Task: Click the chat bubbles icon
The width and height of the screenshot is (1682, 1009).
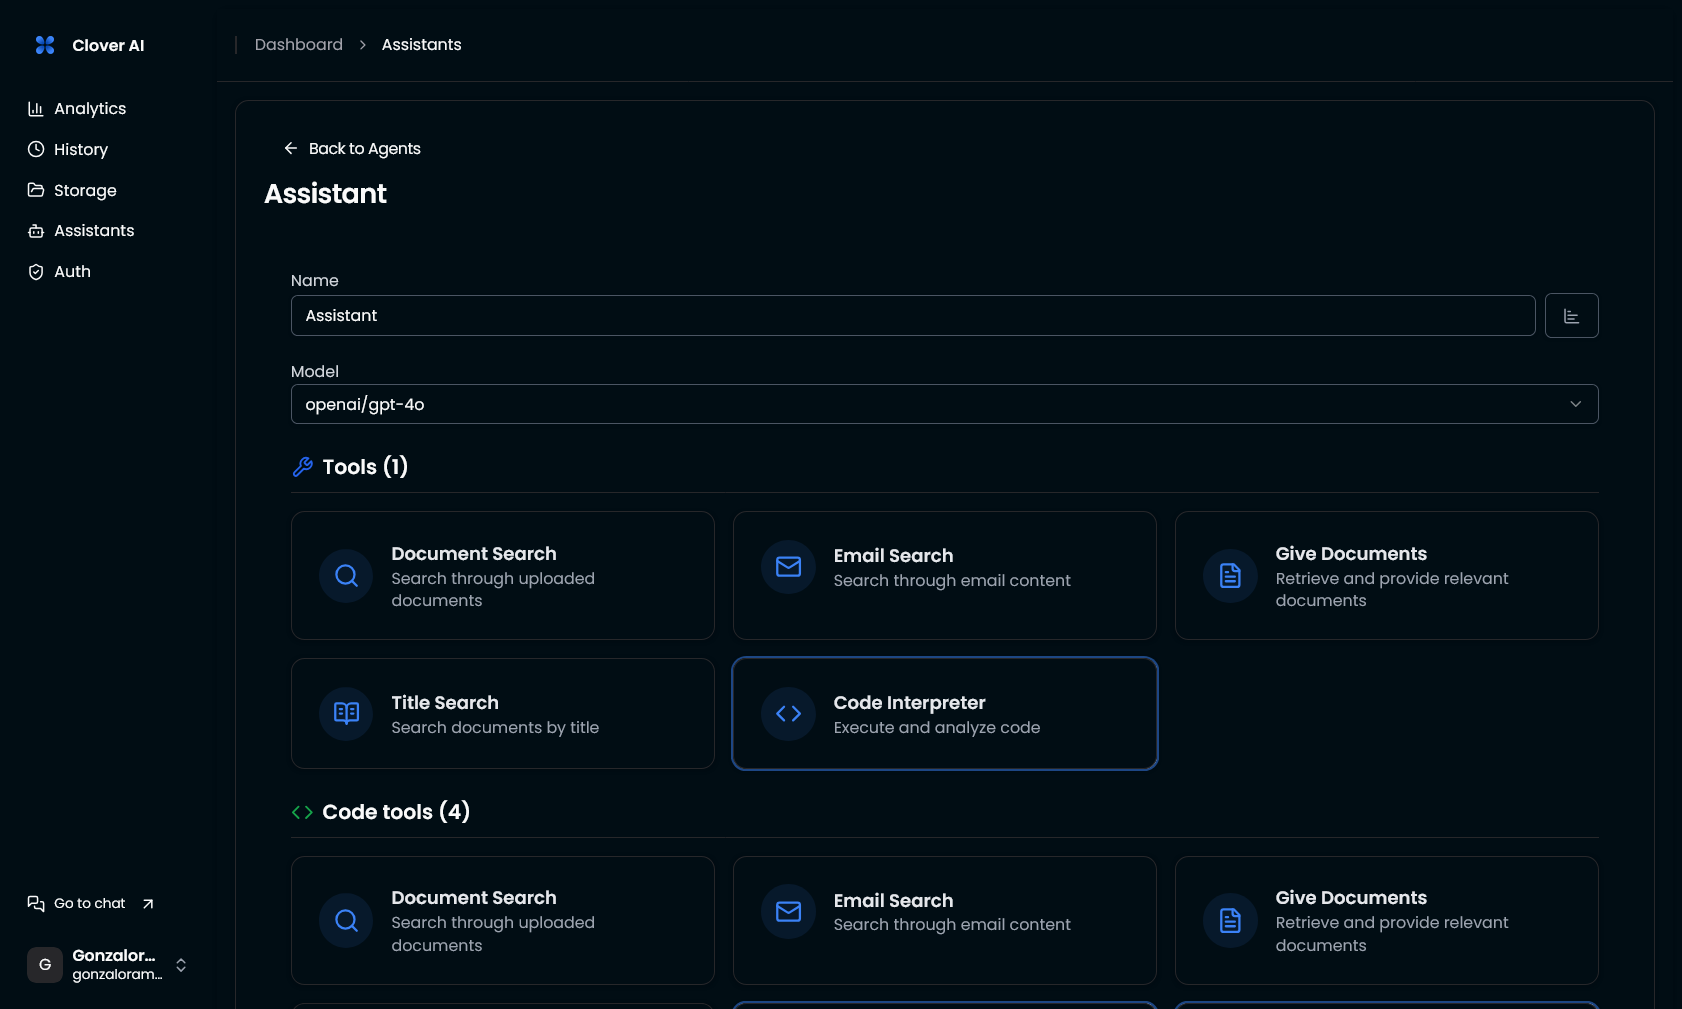Action: [36, 904]
